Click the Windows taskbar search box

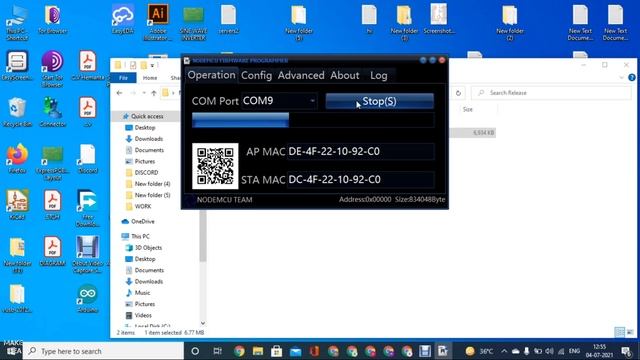point(104,351)
